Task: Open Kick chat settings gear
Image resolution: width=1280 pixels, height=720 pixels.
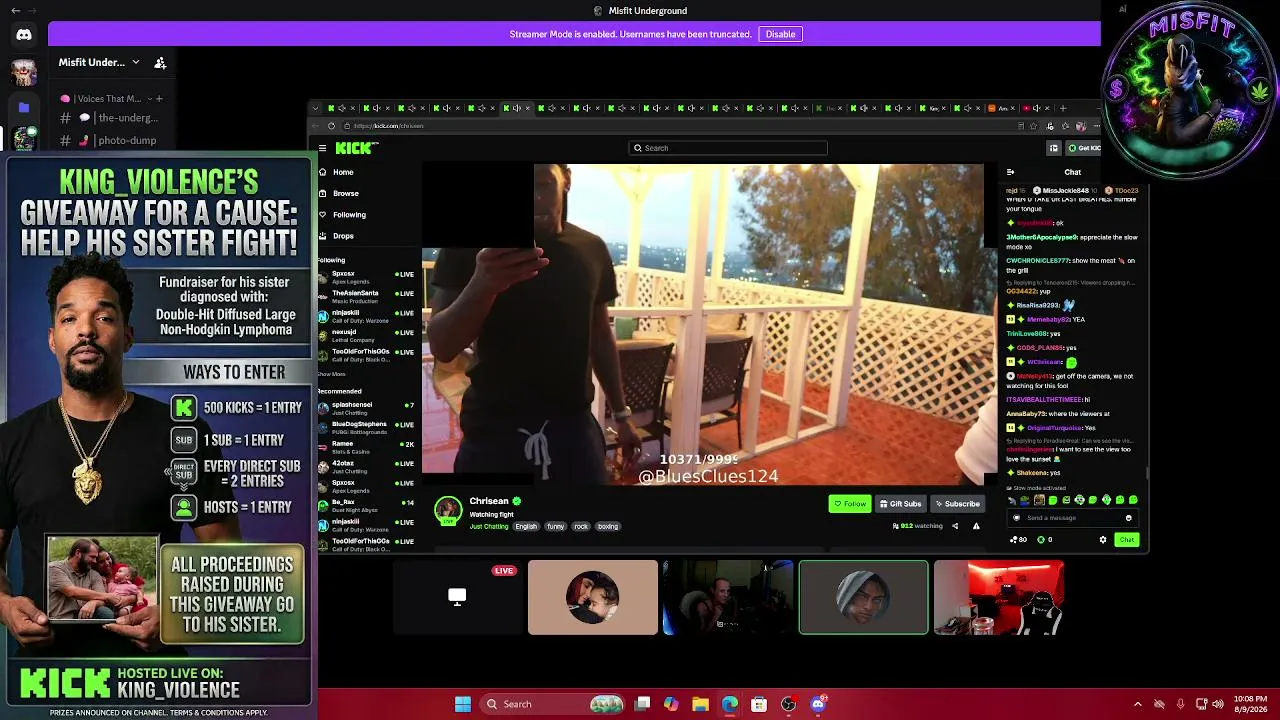Action: pos(1103,540)
